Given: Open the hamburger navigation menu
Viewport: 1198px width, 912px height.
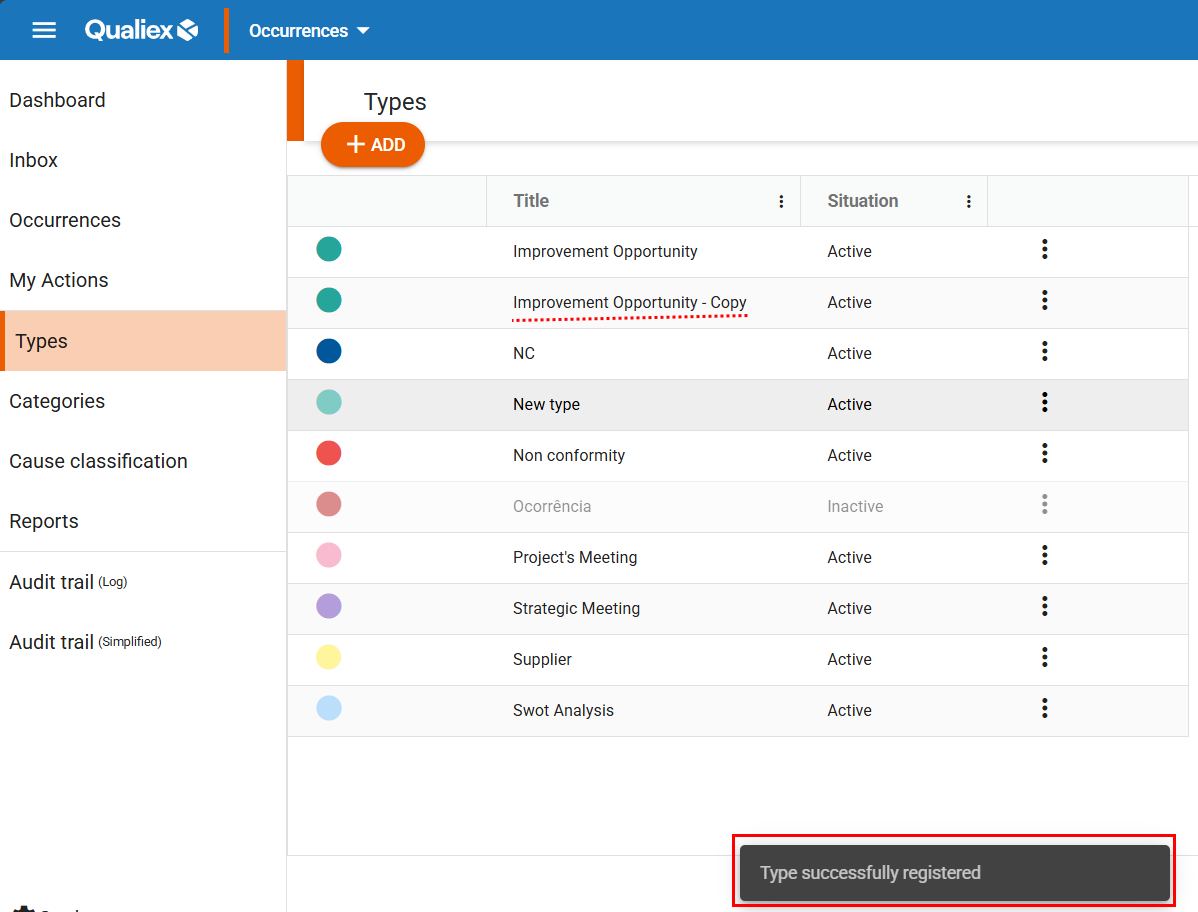Looking at the screenshot, I should coord(44,30).
